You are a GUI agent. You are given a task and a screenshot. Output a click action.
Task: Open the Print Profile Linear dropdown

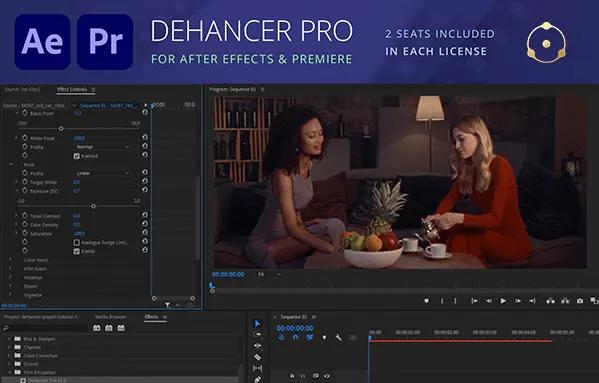tap(102, 173)
